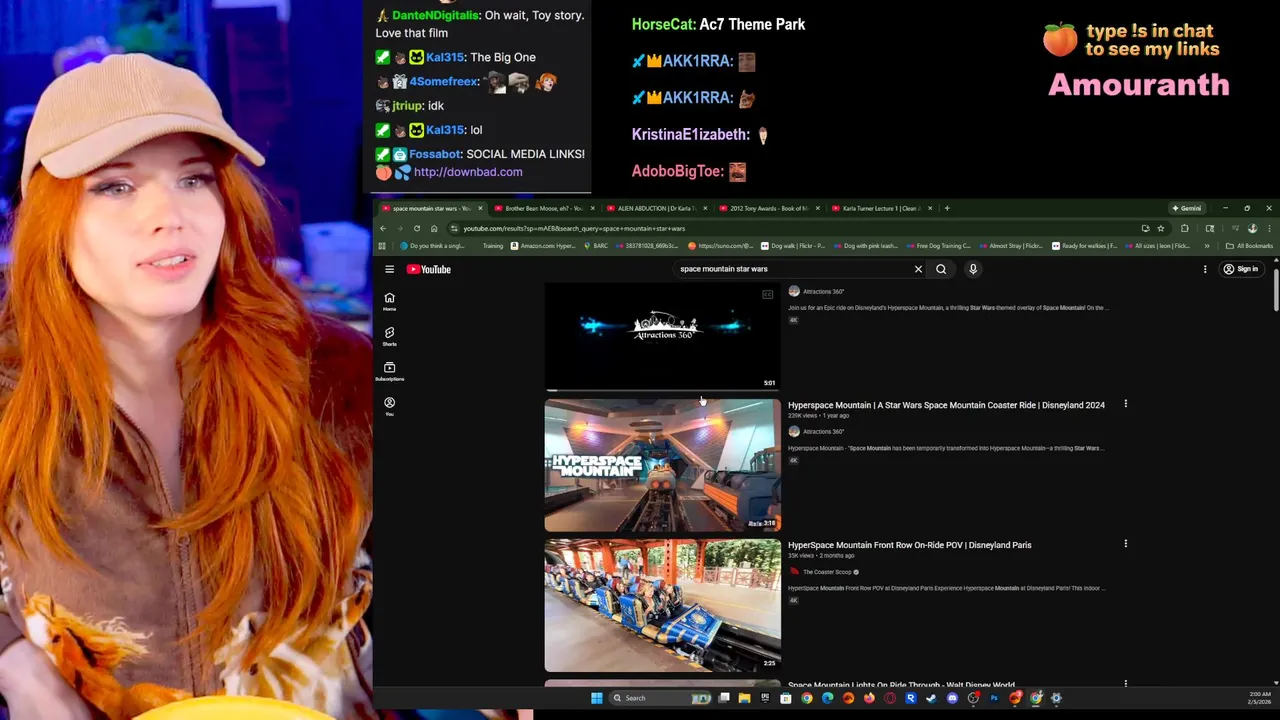Click the browser home icon
The image size is (1280, 720).
(x=434, y=228)
